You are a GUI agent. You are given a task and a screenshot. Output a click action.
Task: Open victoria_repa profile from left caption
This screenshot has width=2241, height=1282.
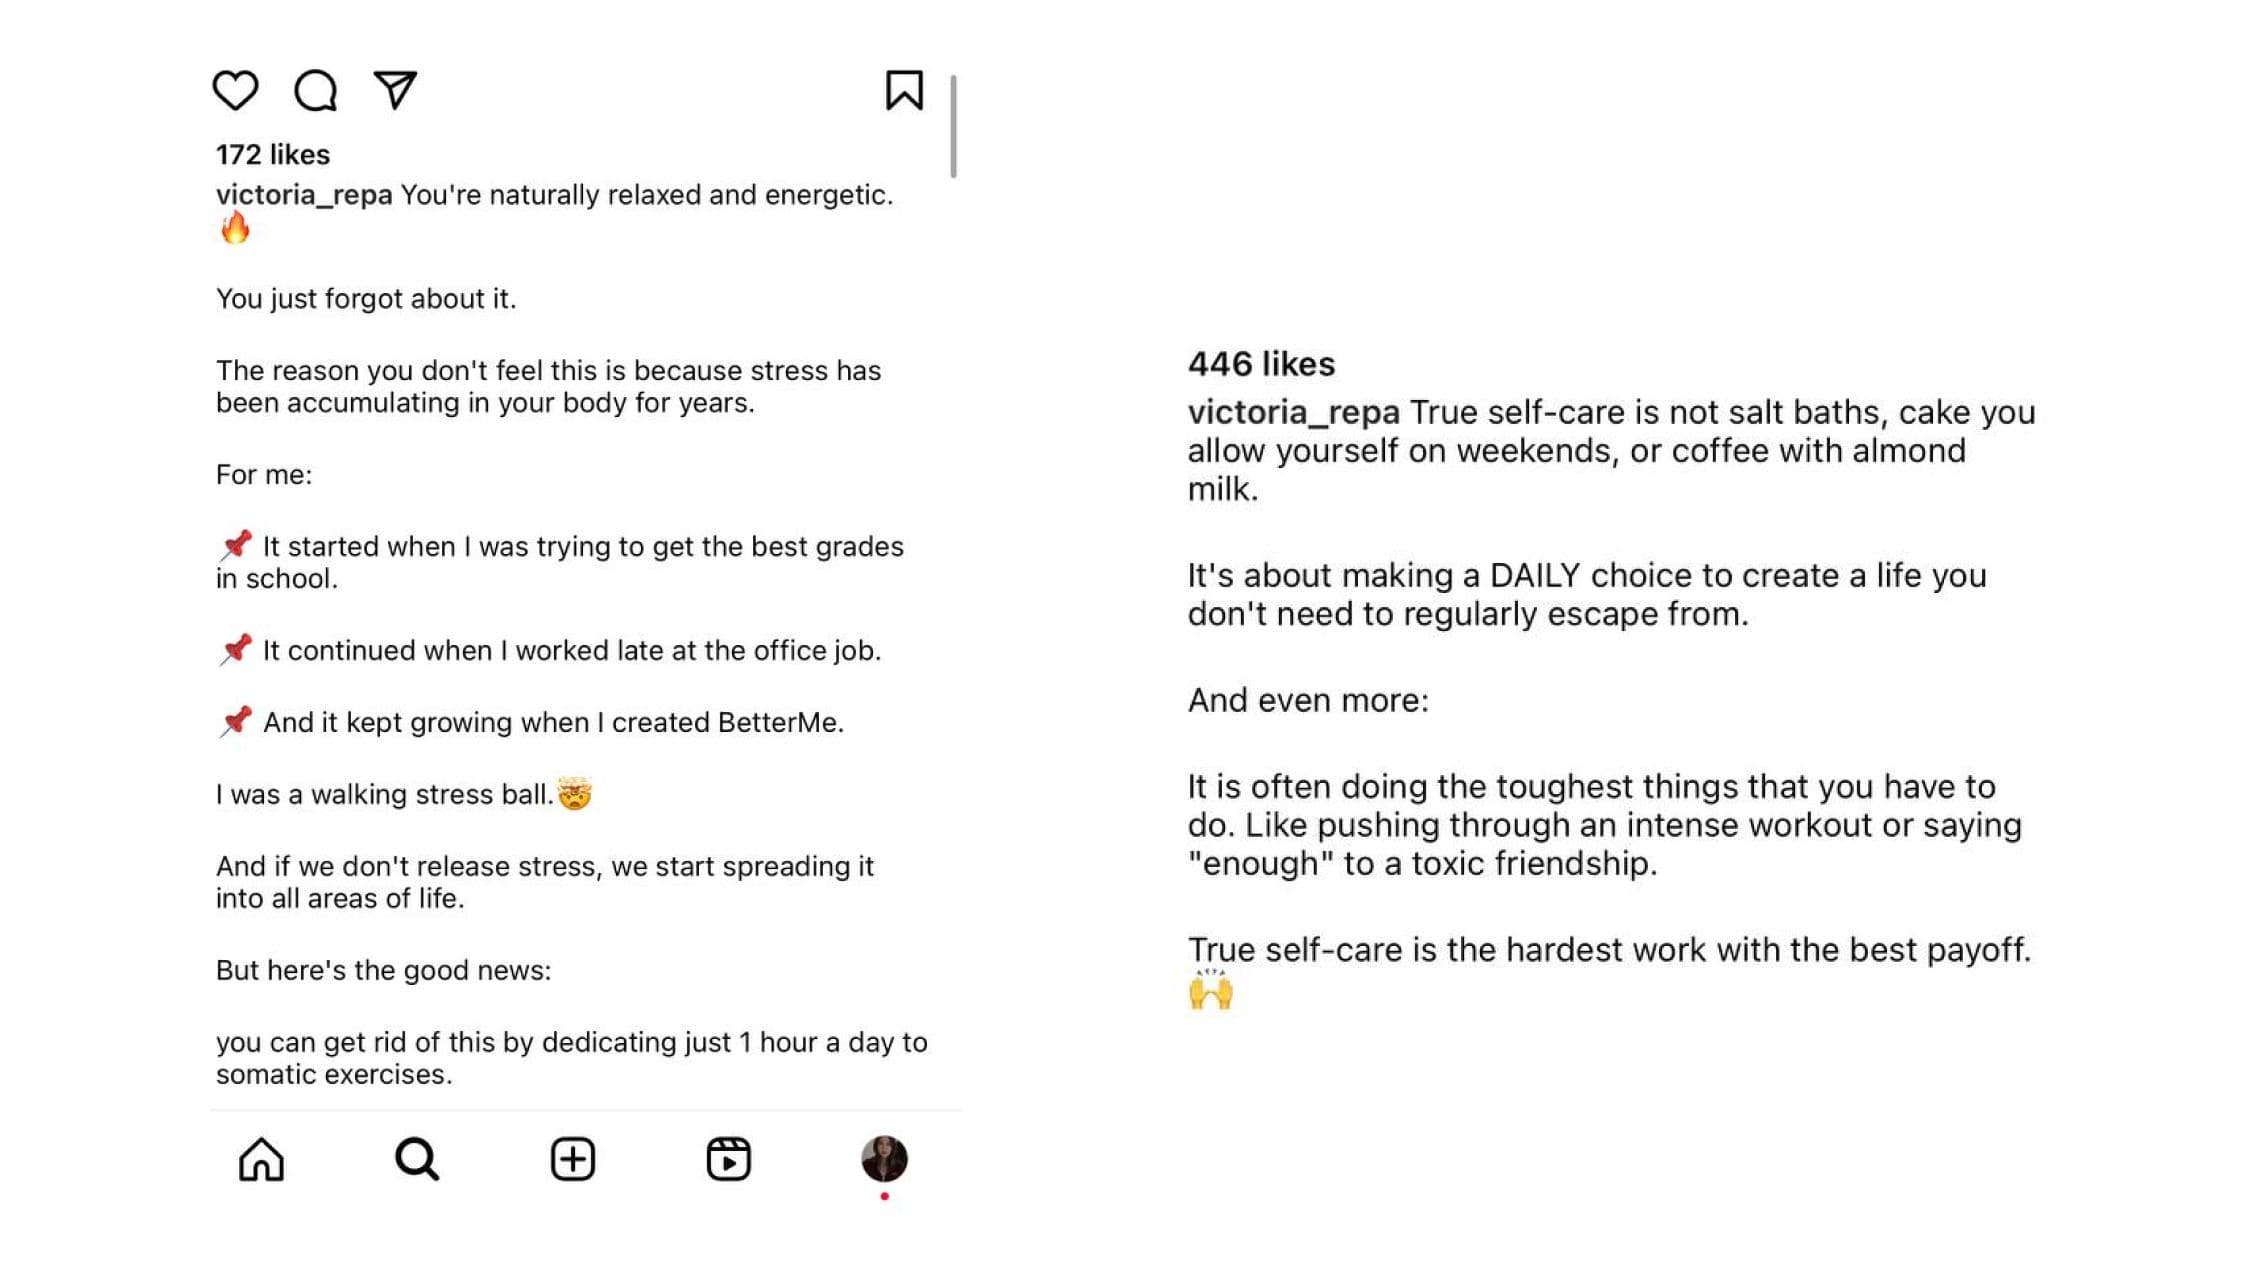pos(304,194)
